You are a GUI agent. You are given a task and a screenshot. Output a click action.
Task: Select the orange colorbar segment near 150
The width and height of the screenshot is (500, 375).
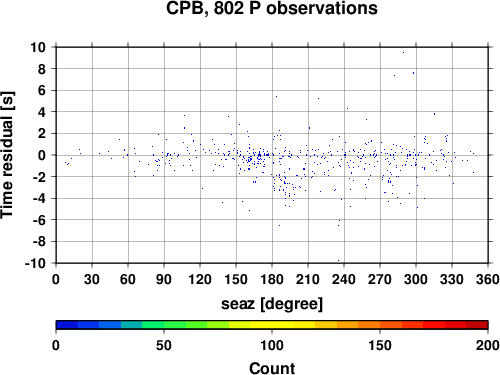pyautogui.click(x=380, y=325)
